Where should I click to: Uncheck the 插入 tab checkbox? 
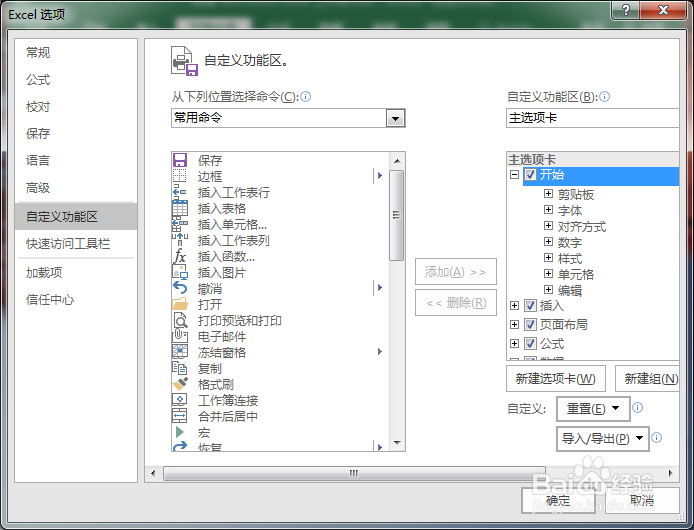(530, 306)
